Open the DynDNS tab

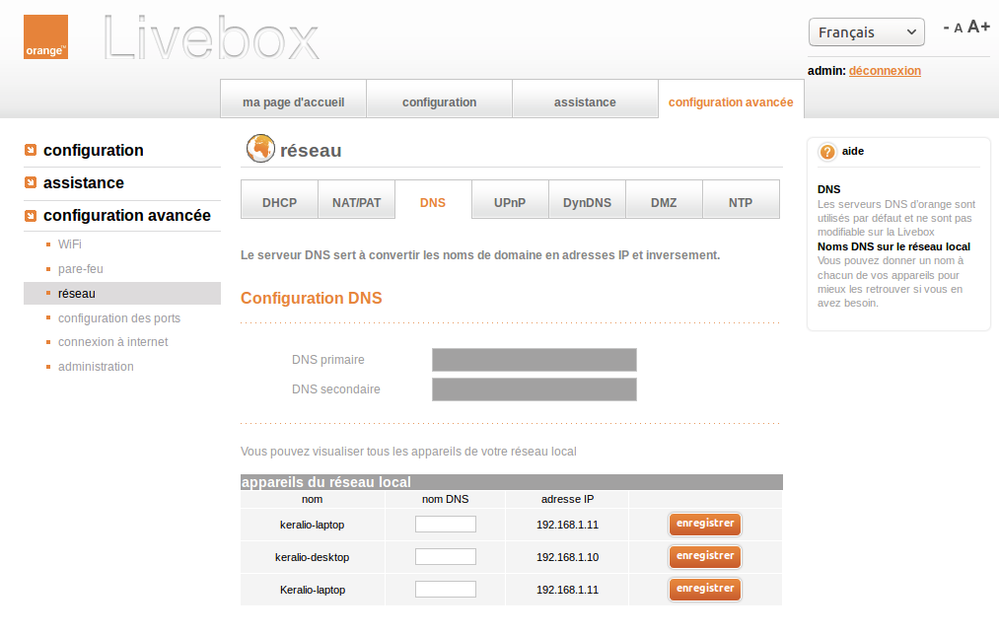(587, 199)
